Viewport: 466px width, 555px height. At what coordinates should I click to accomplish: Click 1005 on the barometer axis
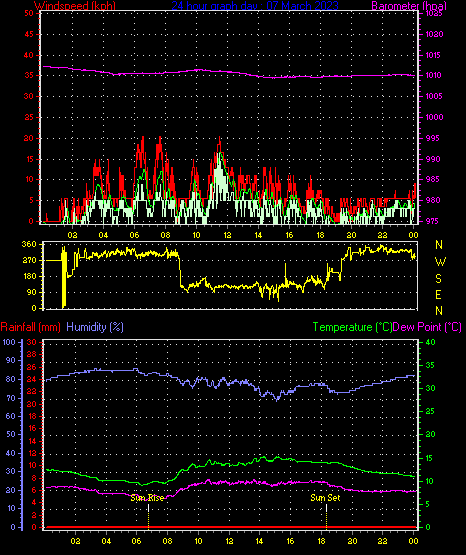tap(434, 96)
